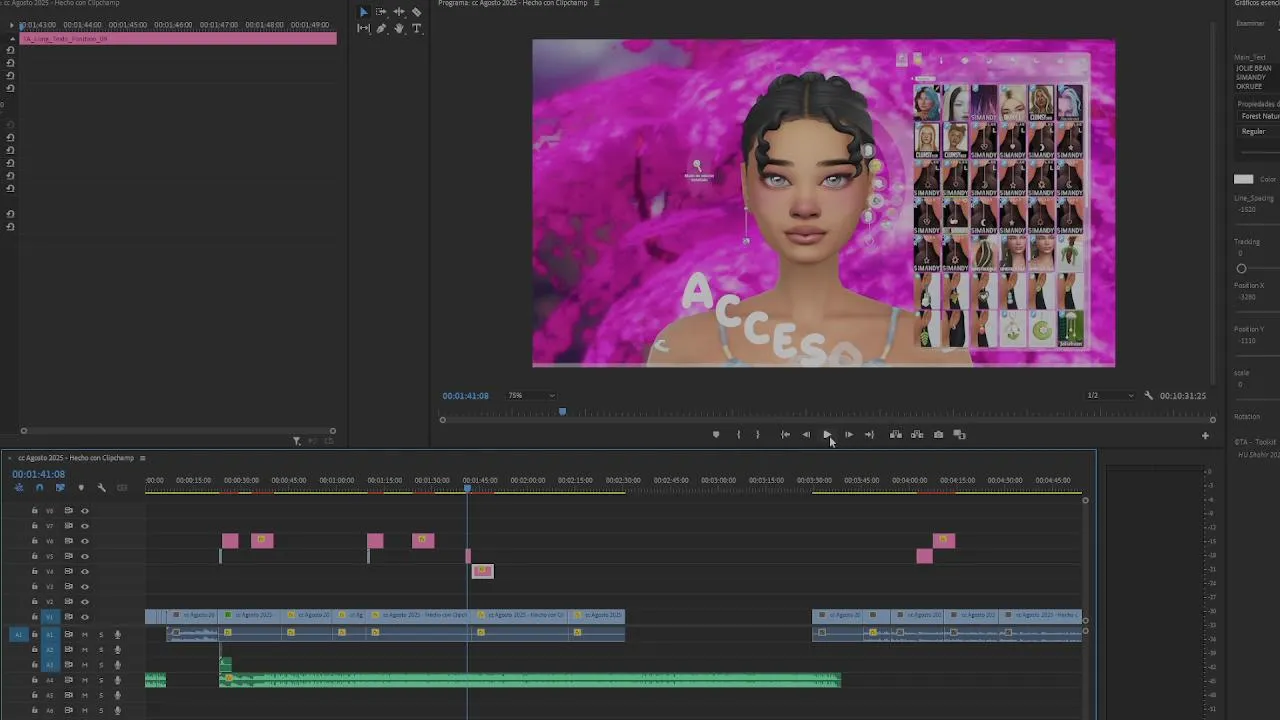This screenshot has height=720, width=1280.
Task: Export frame with camera icon
Action: 938,435
